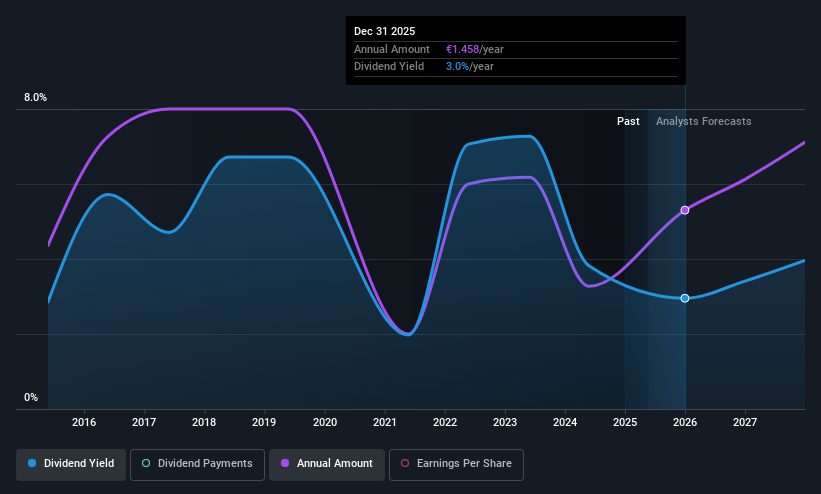The height and width of the screenshot is (494, 821).
Task: Click the 2019 x-axis label
Action: click(264, 422)
